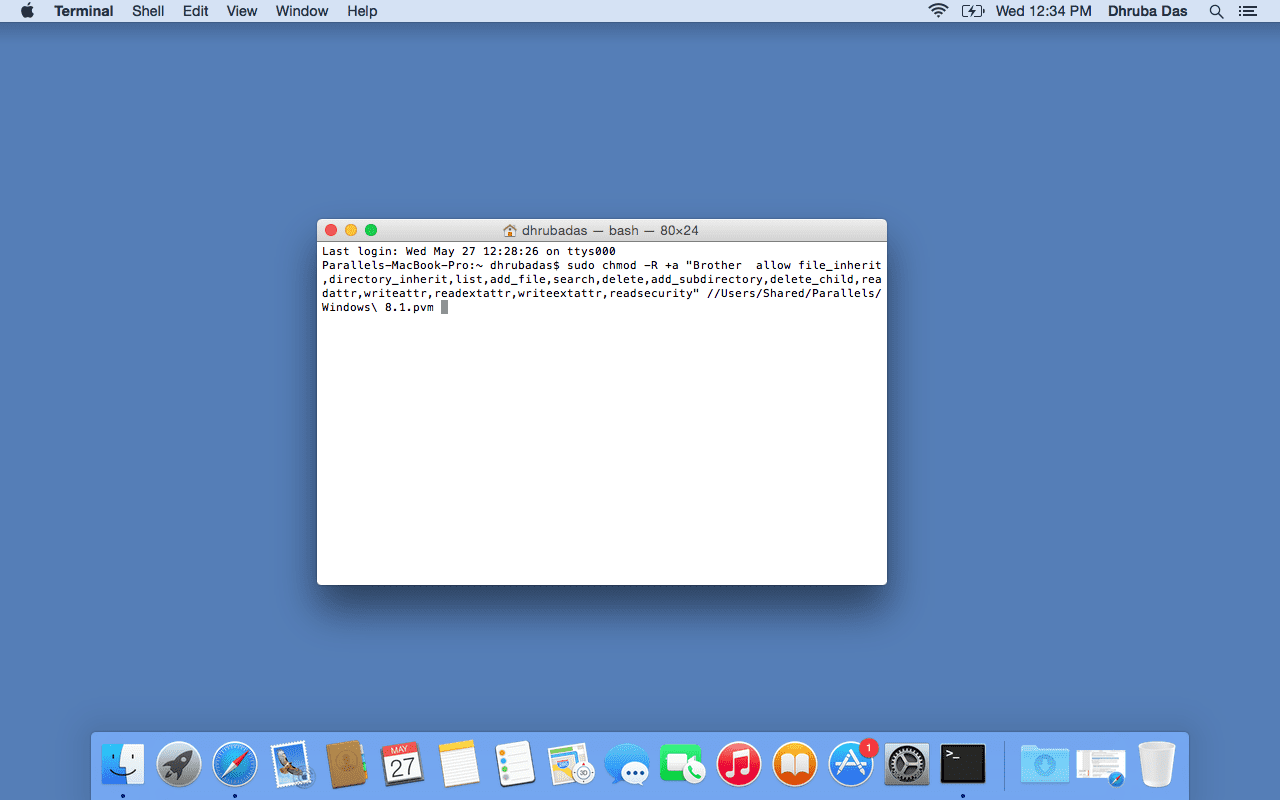
Task: Open the Window menu
Action: click(x=301, y=11)
